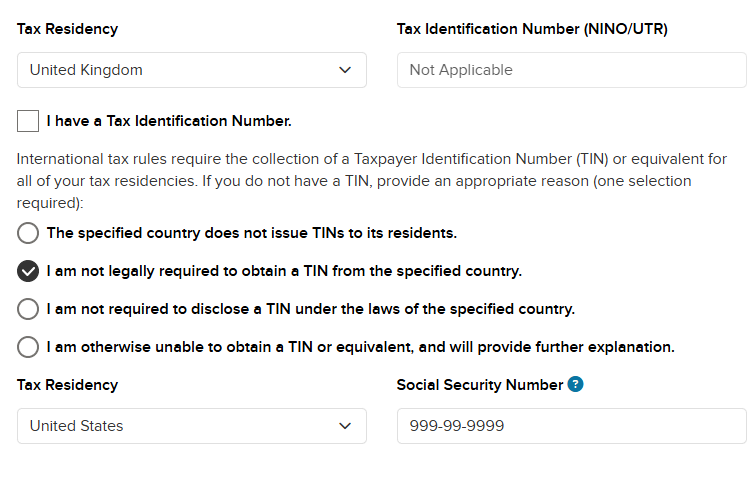This screenshot has height=490, width=756.
Task: Click the 'Tax Identification Number (NINO/UTR)' label
Action: coord(532,29)
